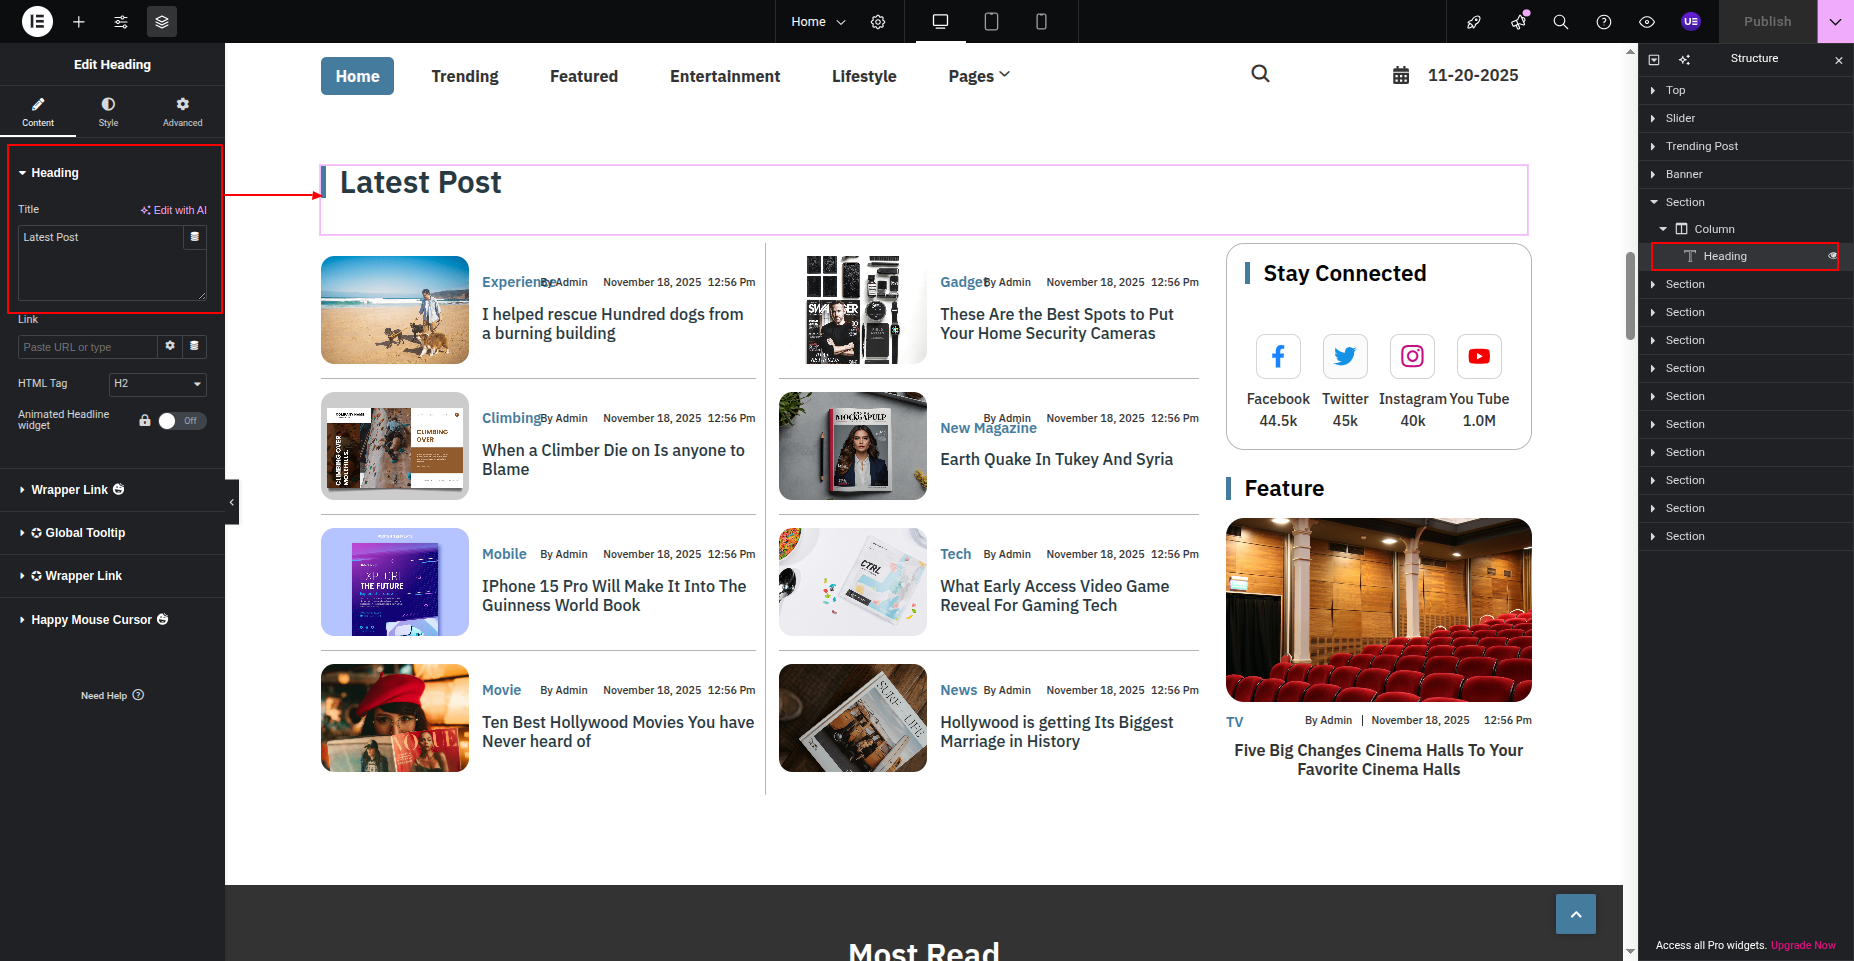Open the site settings sliders icon
Image resolution: width=1854 pixels, height=961 pixels.
[x=121, y=22]
